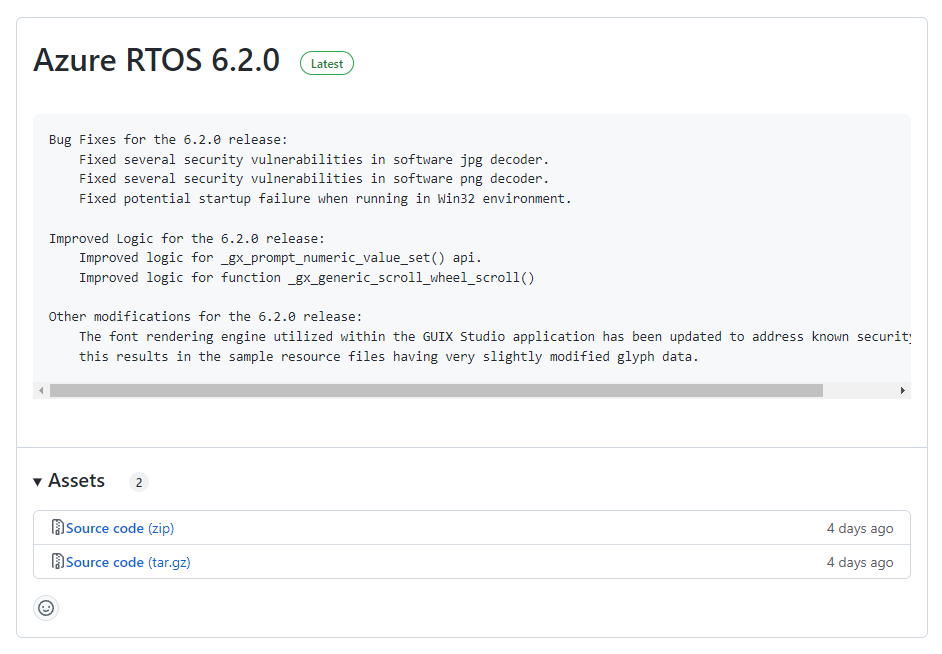The height and width of the screenshot is (654, 942).
Task: Click the Latest release badge
Action: pos(327,64)
